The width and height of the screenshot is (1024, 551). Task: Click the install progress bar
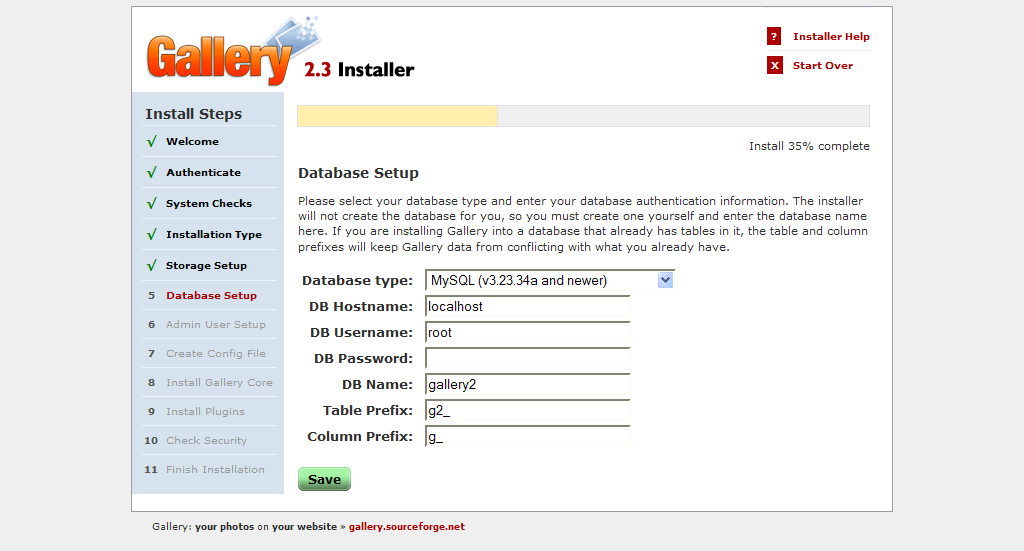pyautogui.click(x=583, y=116)
